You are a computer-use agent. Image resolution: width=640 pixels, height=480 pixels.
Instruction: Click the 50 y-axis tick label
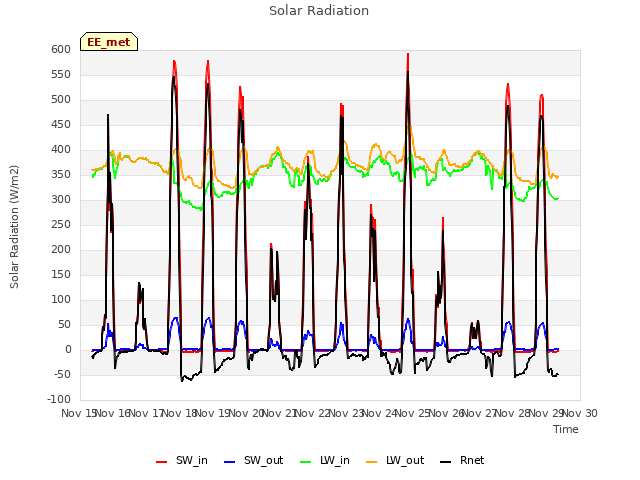(x=64, y=324)
